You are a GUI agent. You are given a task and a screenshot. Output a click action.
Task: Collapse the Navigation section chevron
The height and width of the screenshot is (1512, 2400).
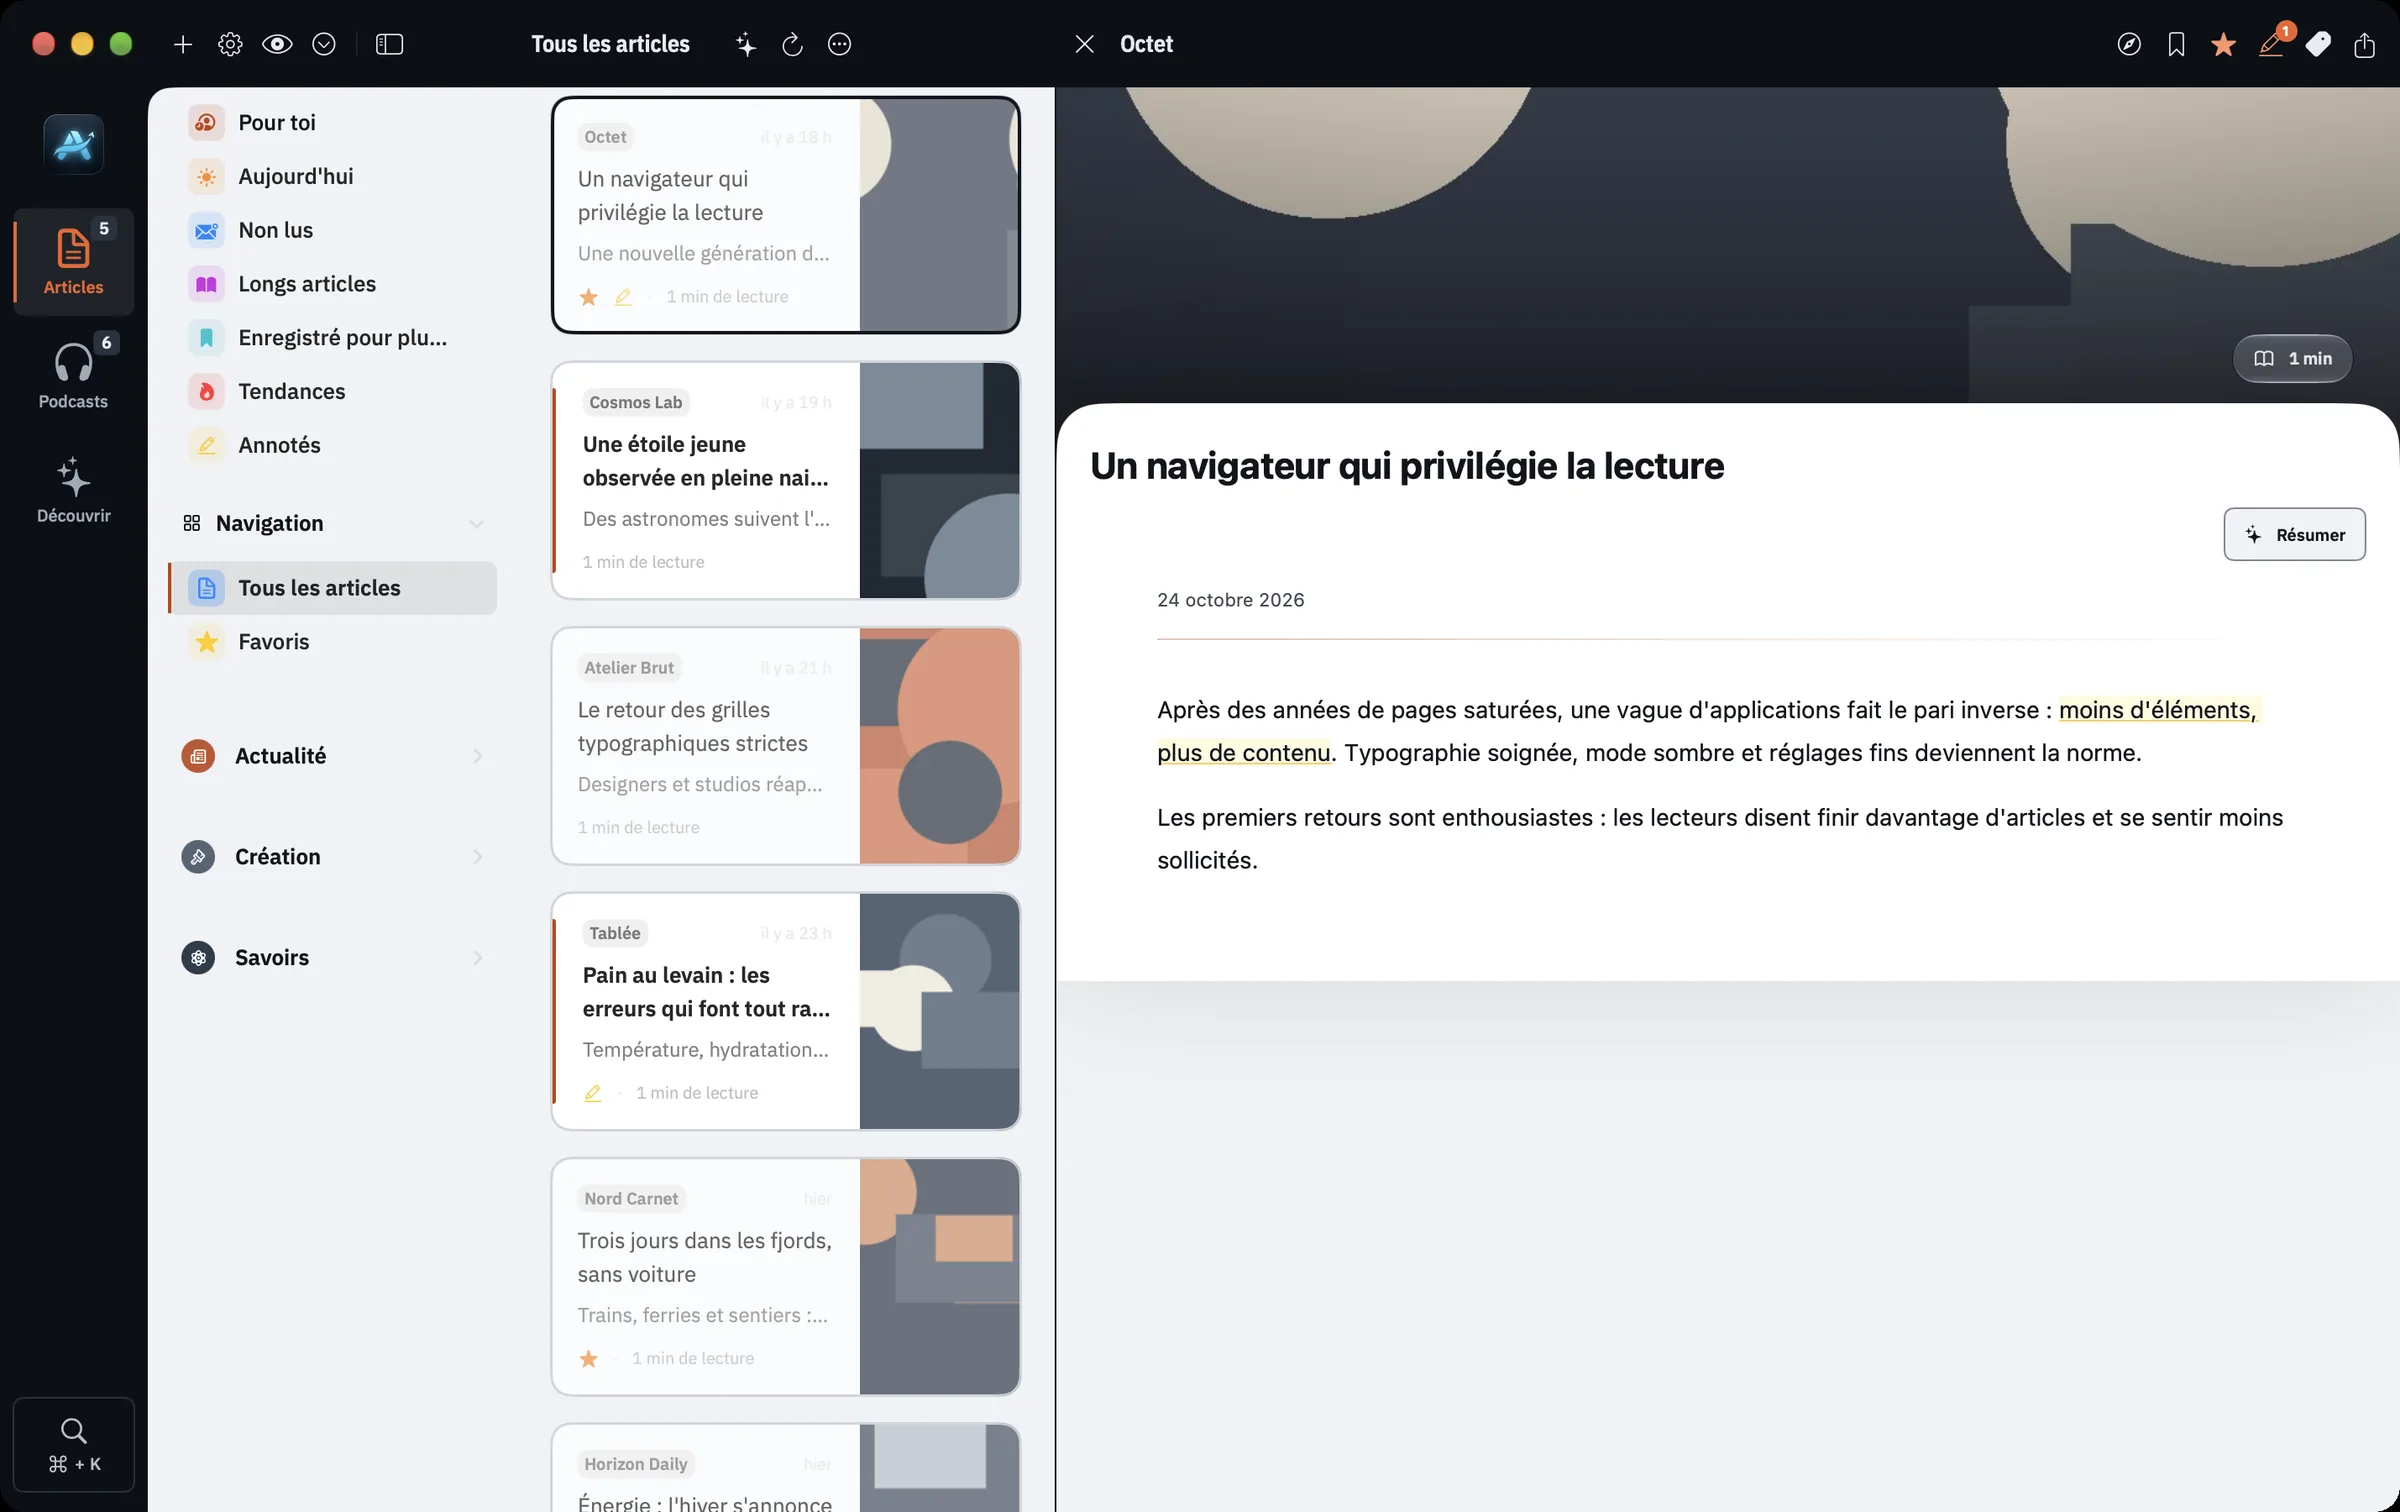tap(477, 523)
